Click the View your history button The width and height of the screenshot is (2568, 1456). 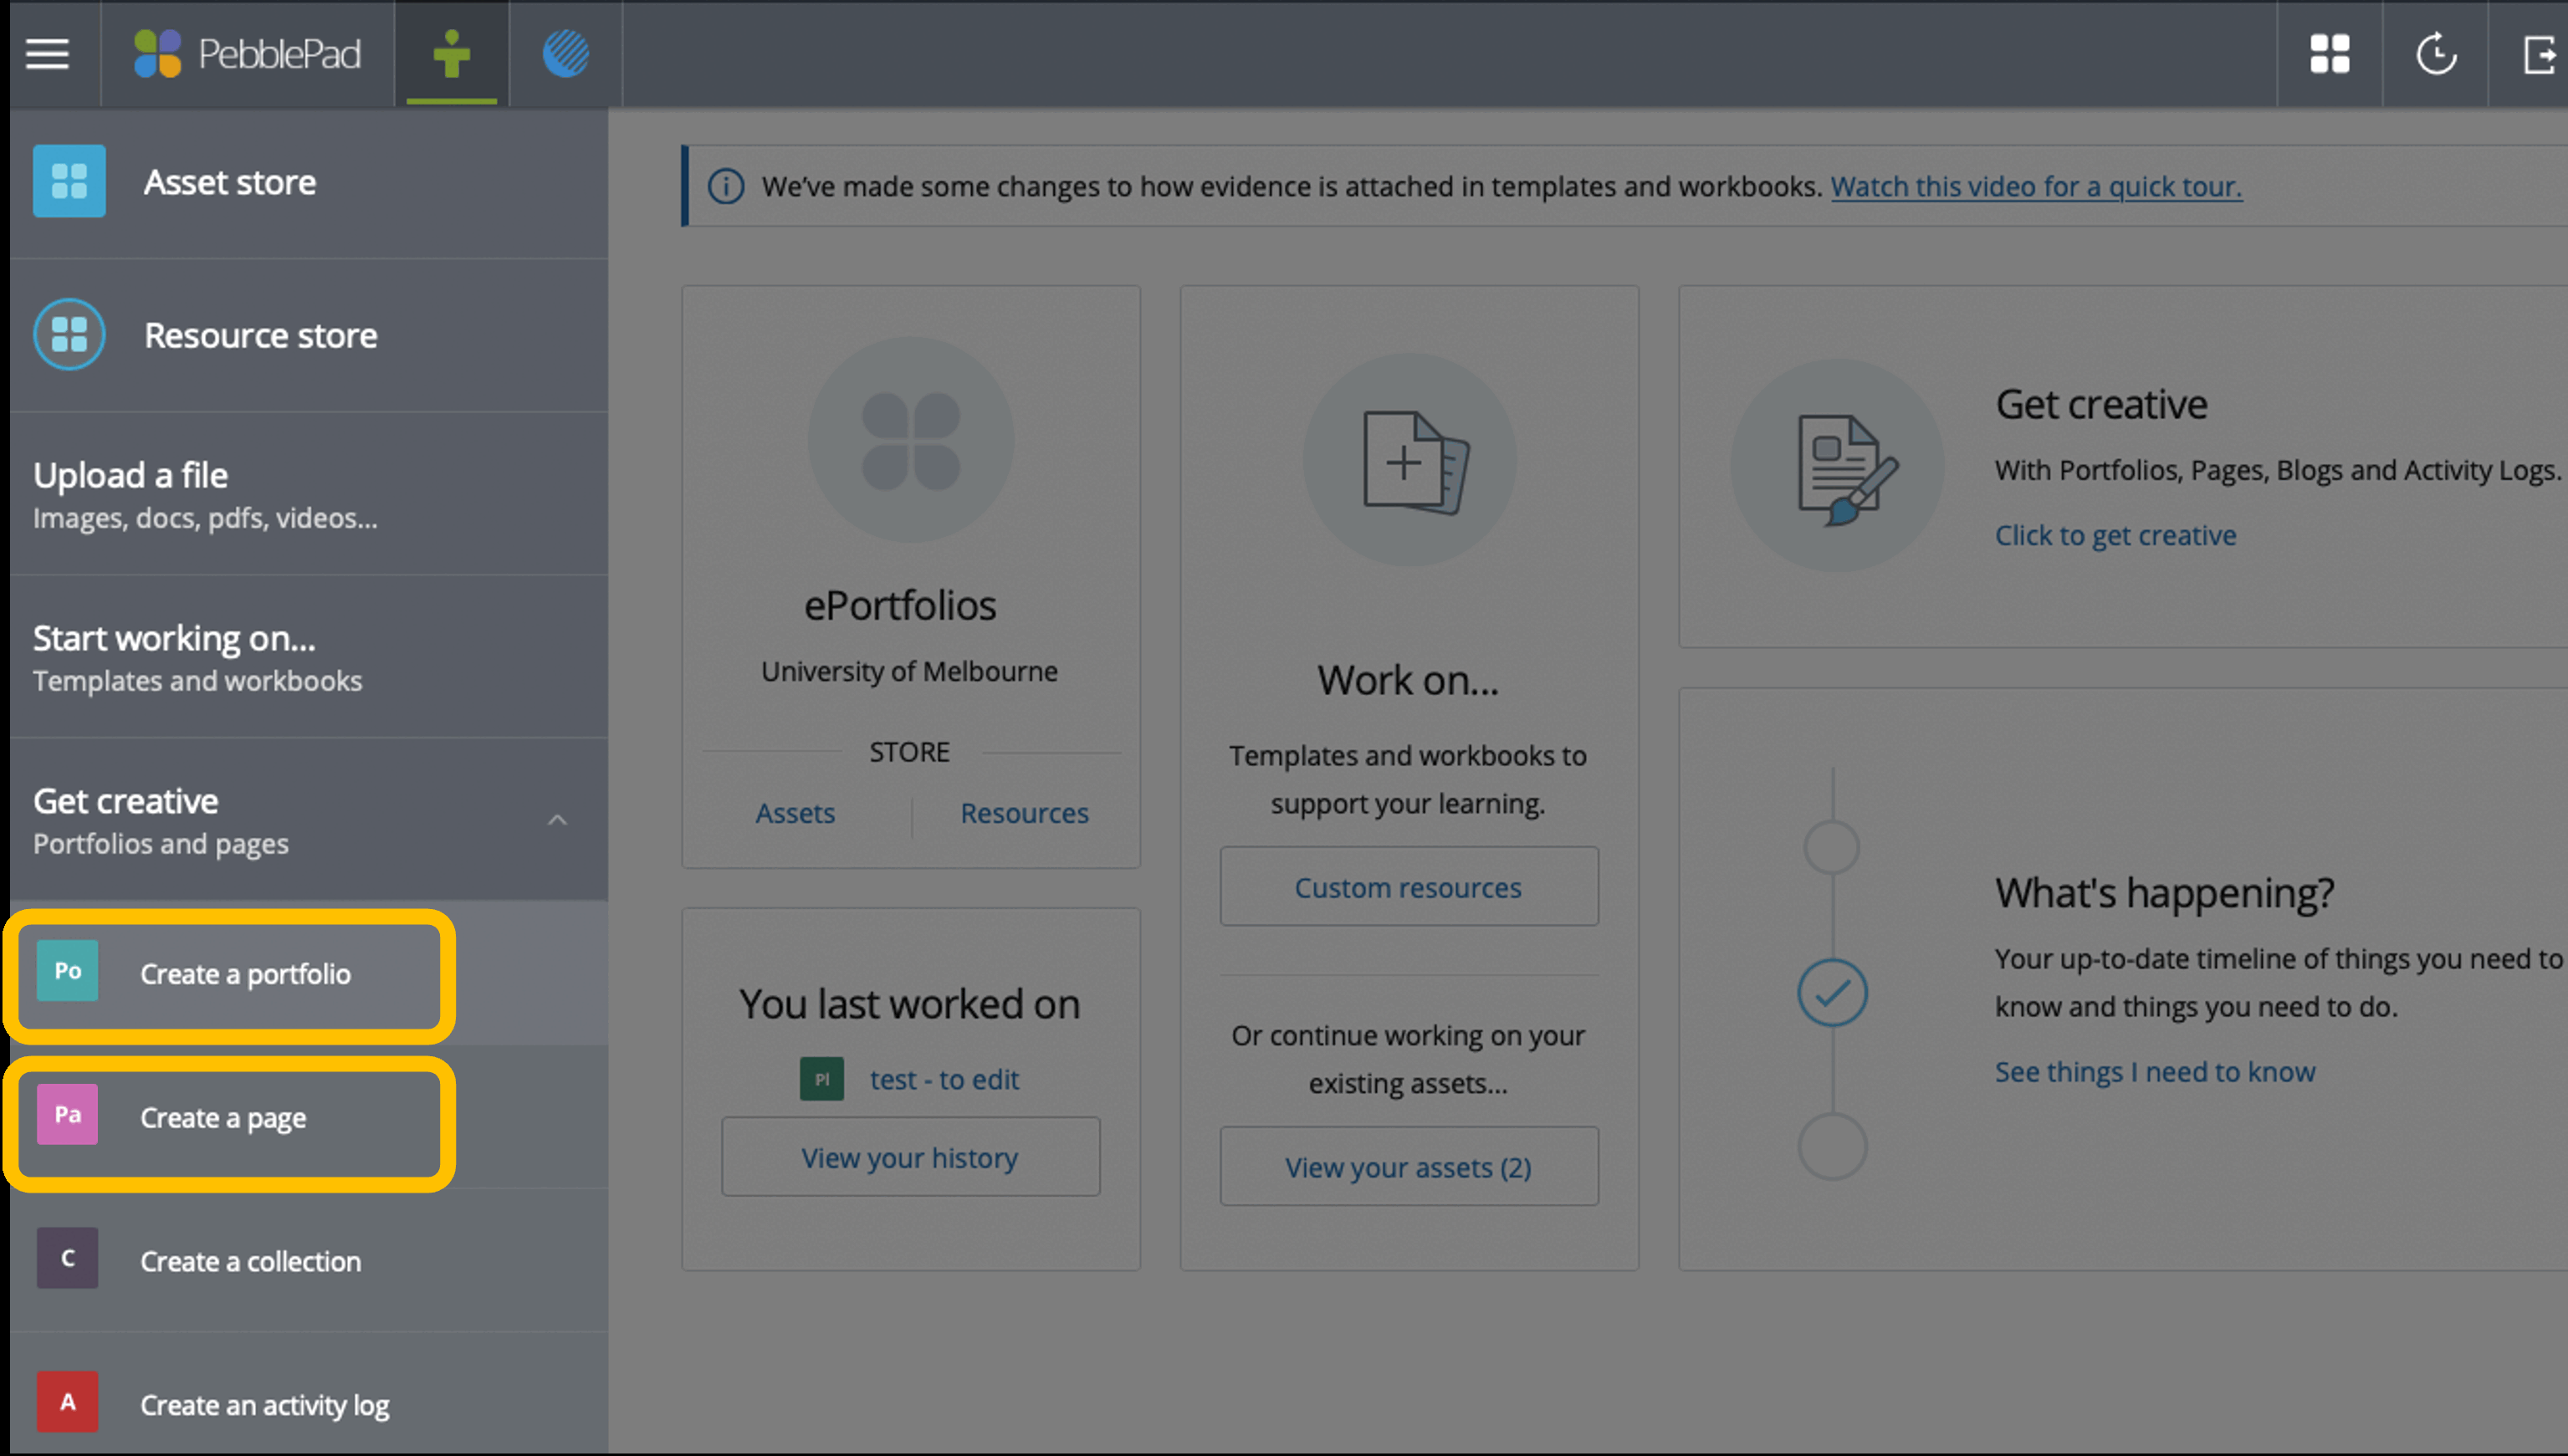[x=911, y=1157]
